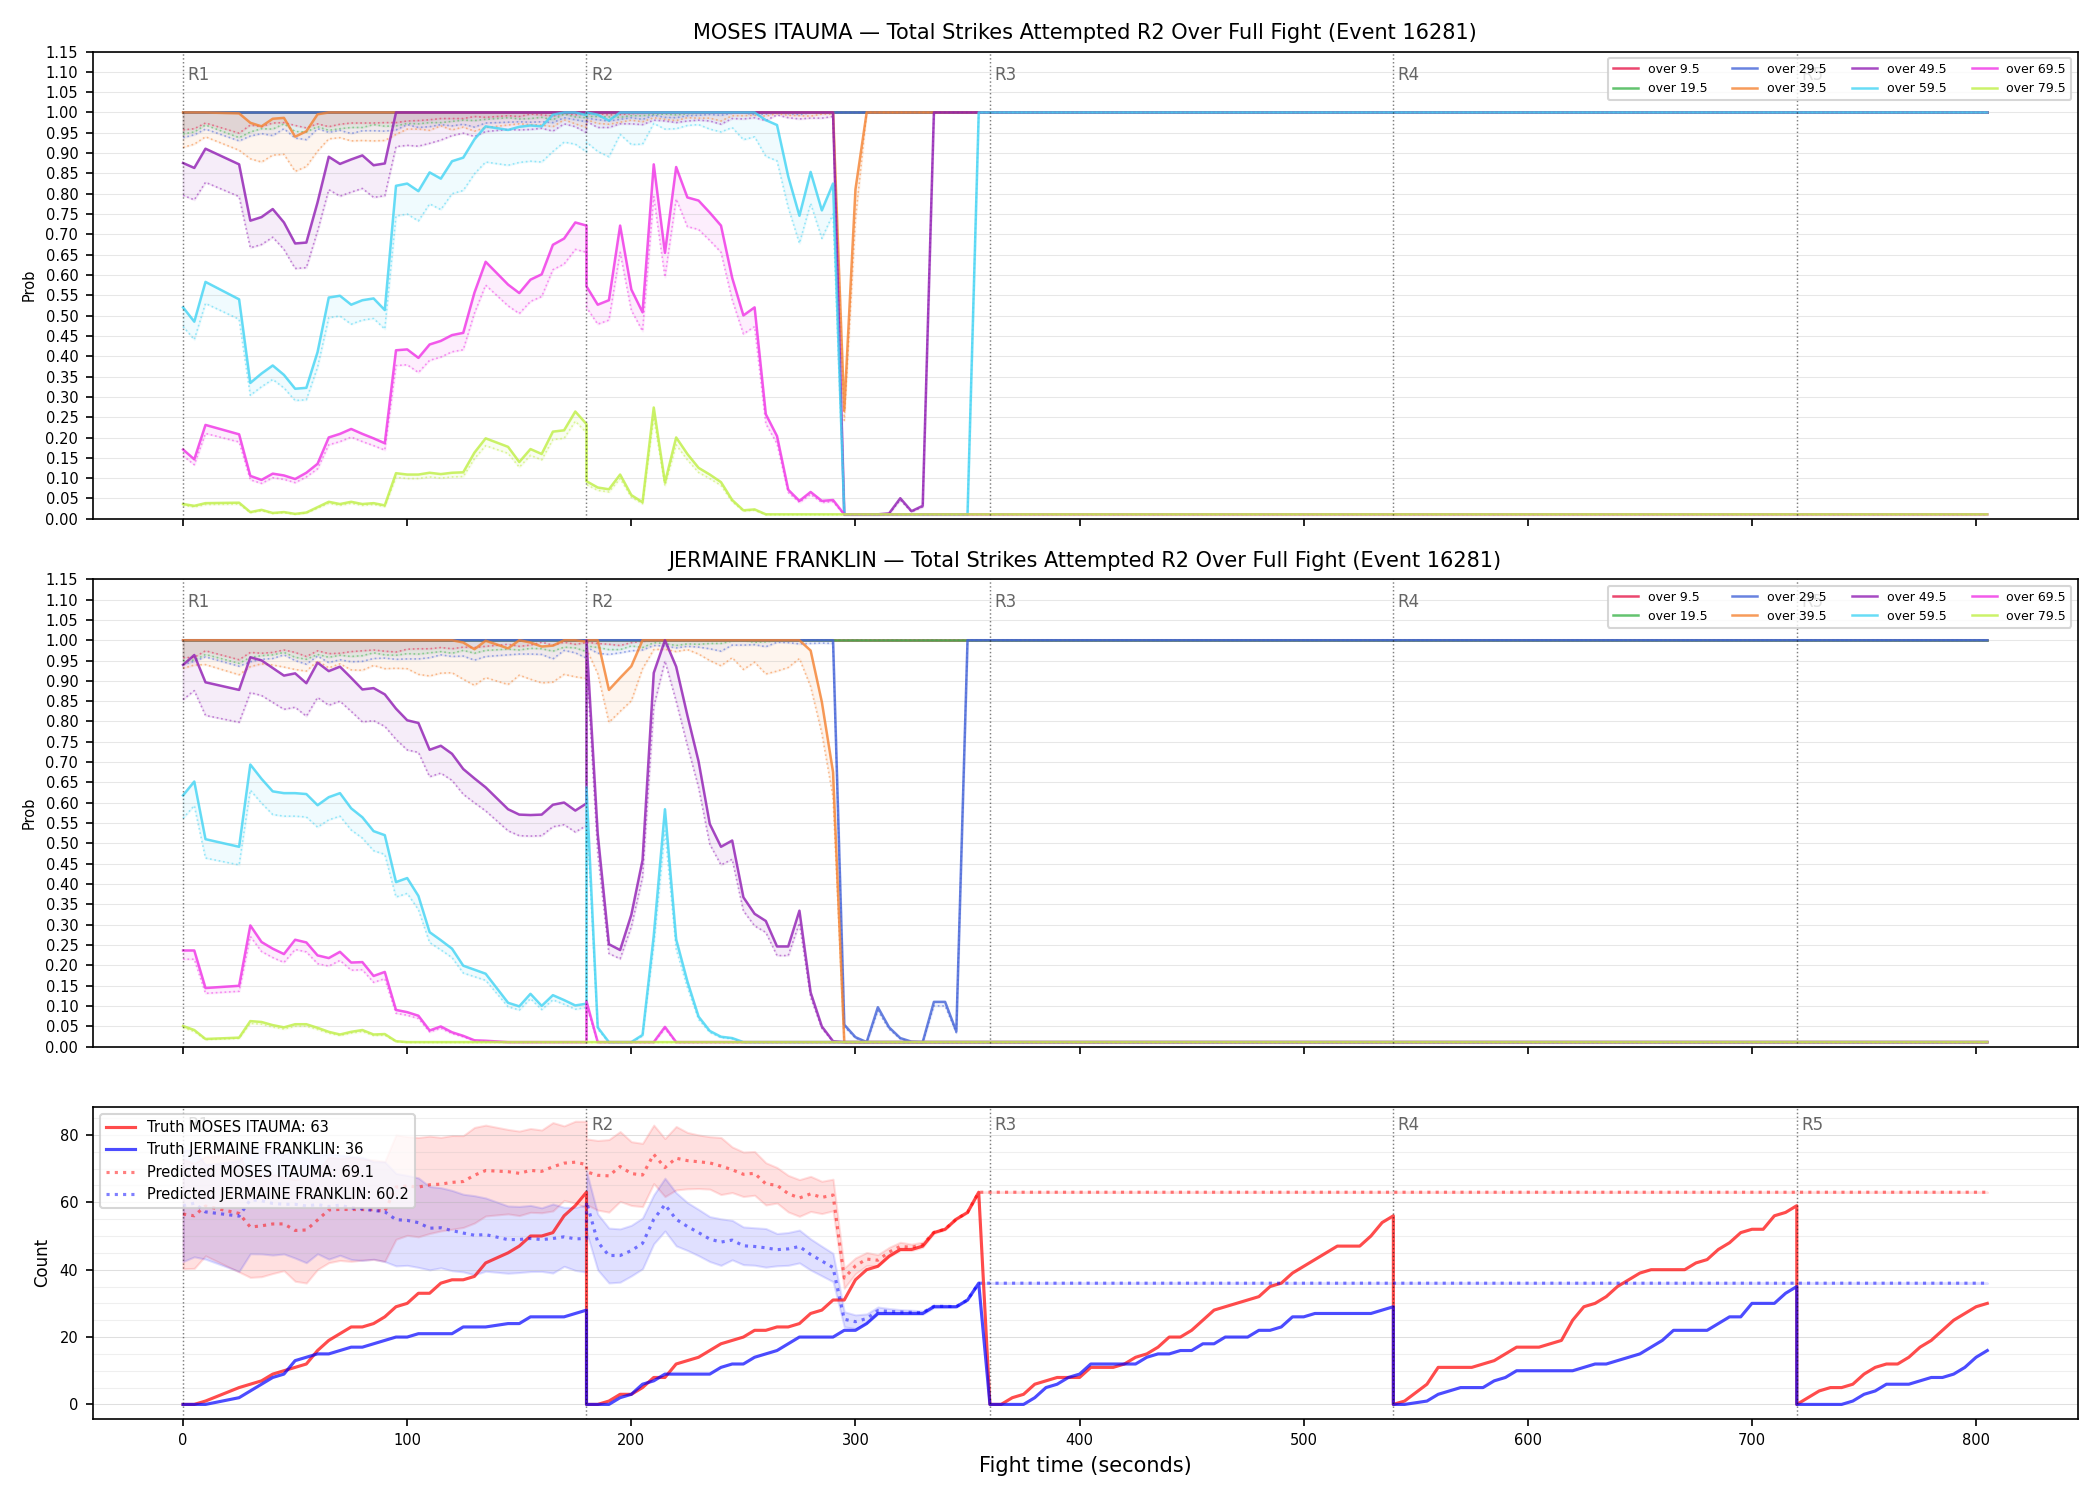Click the 500 tick on the fight time axis

[x=1303, y=1440]
